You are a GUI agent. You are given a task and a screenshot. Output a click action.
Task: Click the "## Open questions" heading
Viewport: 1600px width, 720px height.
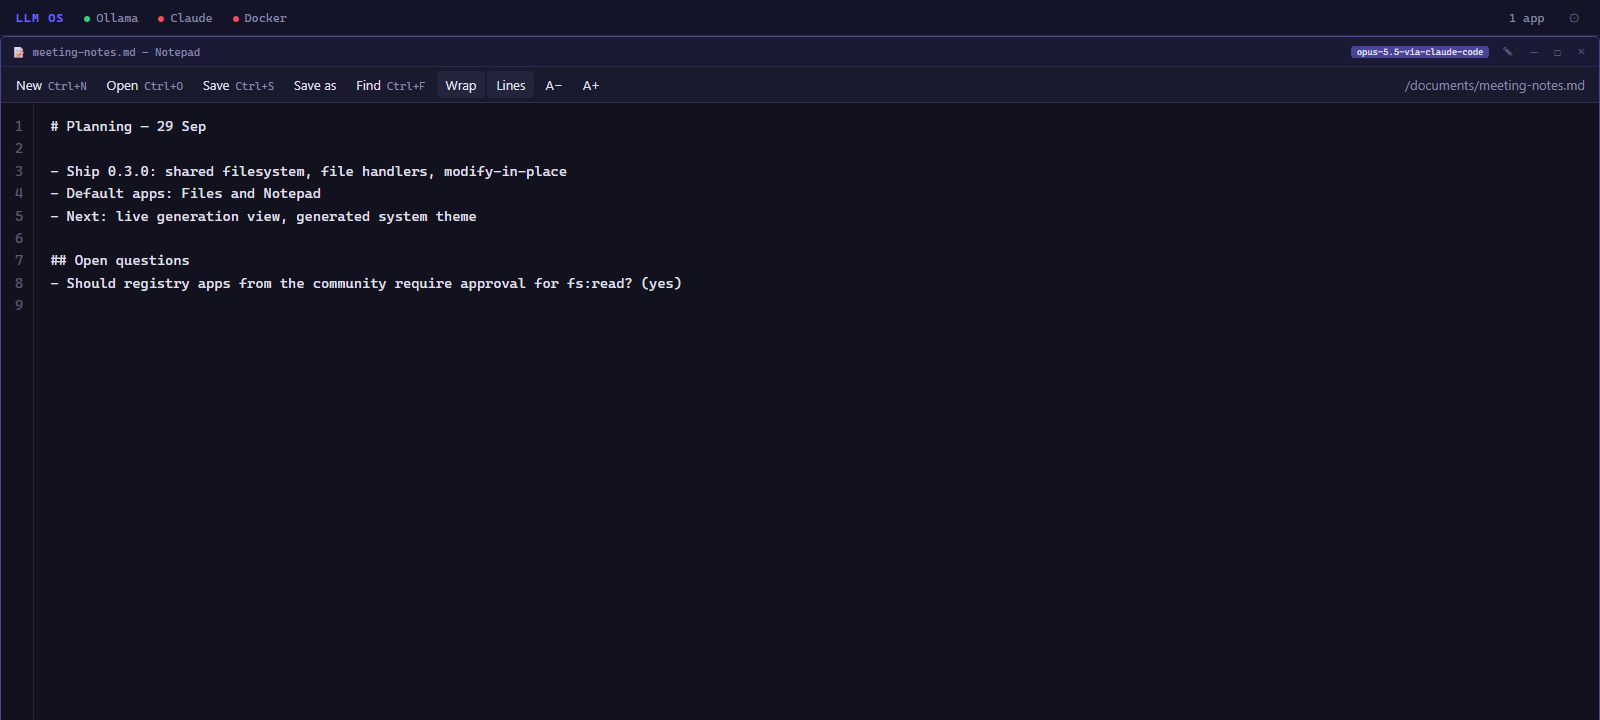(x=120, y=261)
